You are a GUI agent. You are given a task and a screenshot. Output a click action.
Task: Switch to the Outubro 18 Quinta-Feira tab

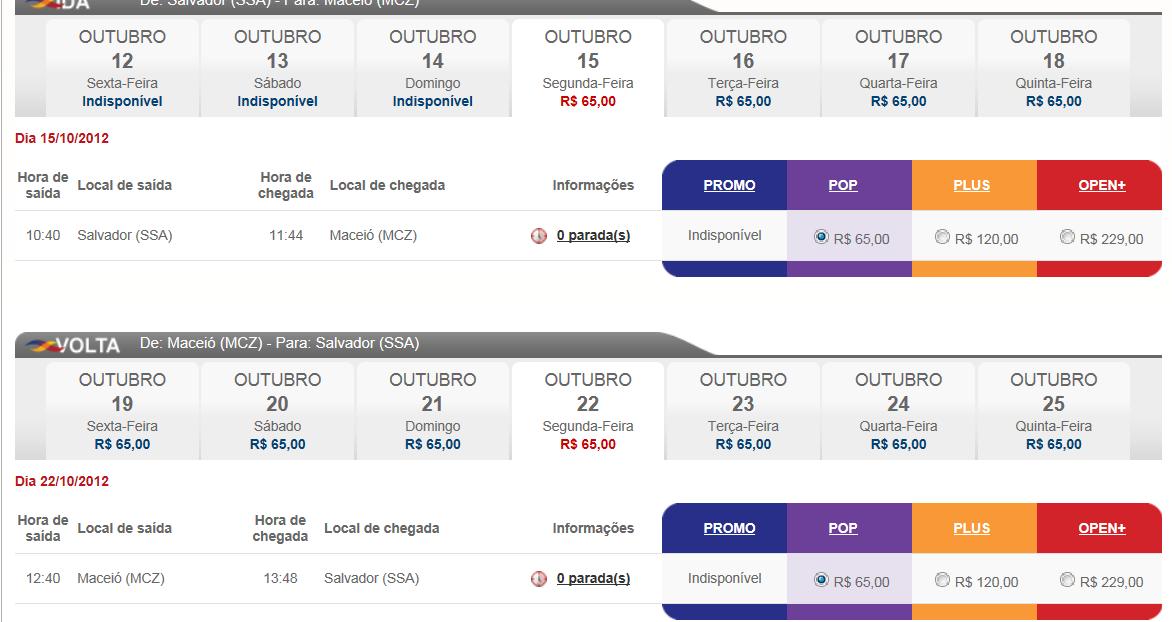click(x=1053, y=68)
